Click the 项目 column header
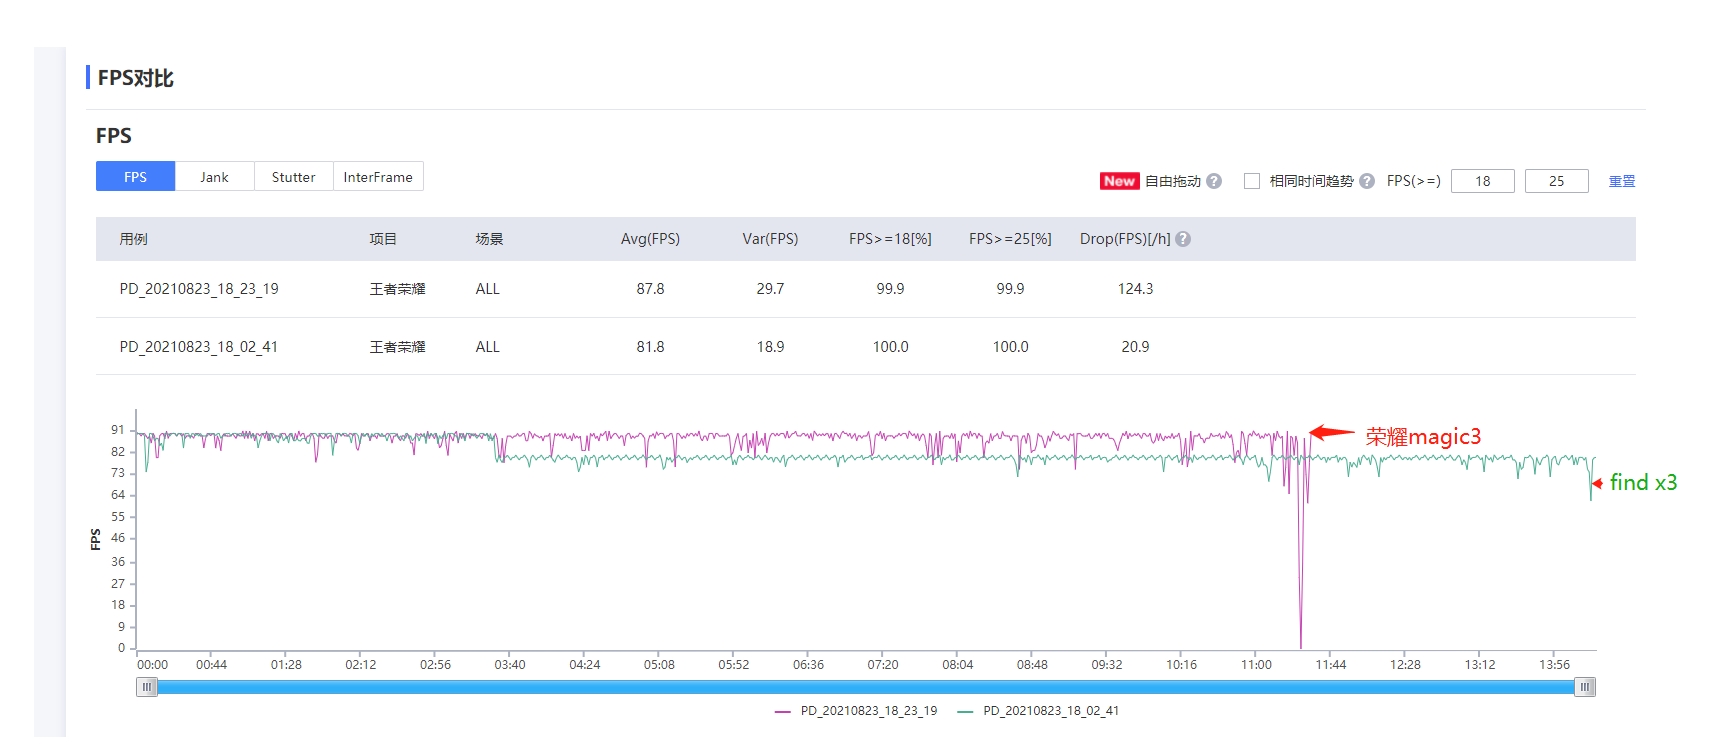Viewport: 1711px width, 750px height. point(383,239)
